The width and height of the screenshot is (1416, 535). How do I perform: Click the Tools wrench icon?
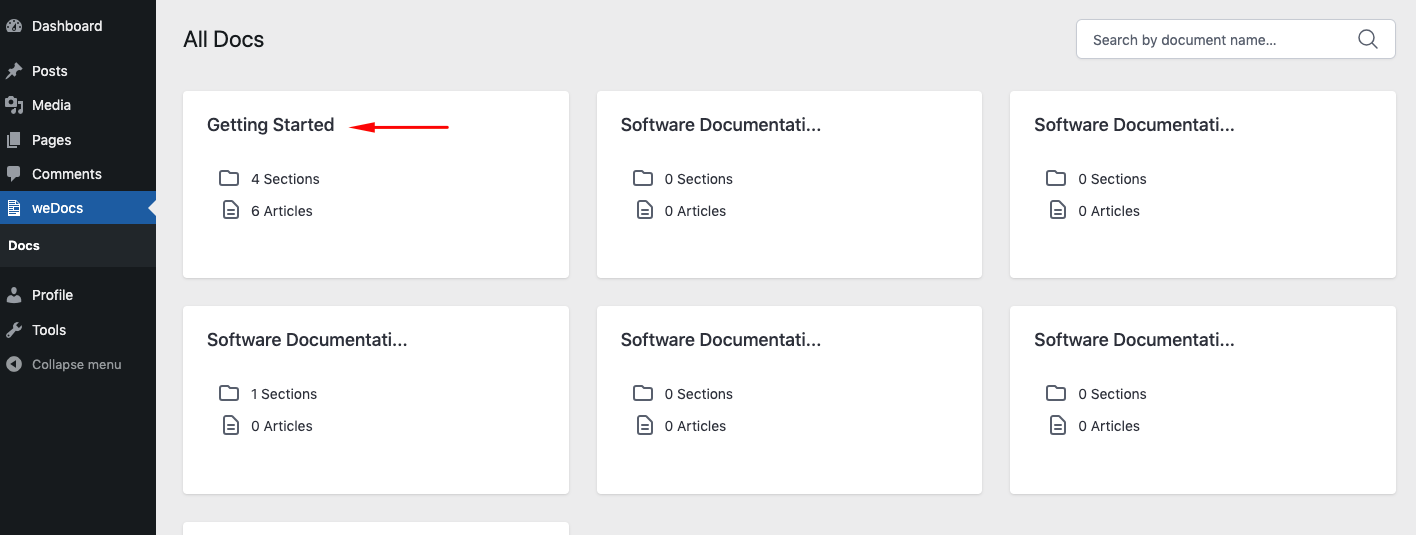[14, 330]
